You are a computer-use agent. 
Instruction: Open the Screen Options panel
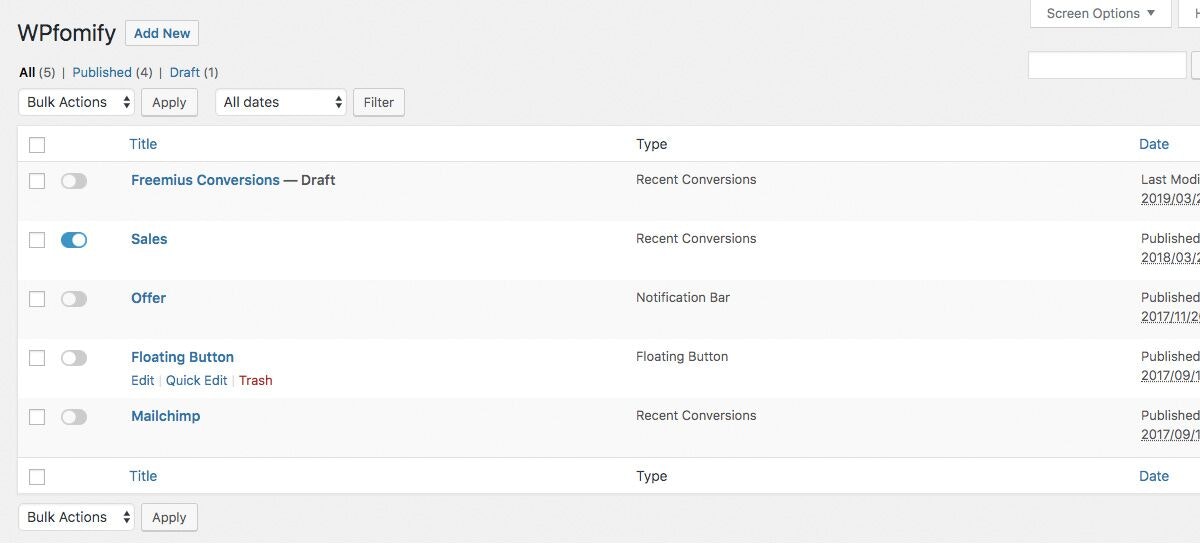point(1100,14)
